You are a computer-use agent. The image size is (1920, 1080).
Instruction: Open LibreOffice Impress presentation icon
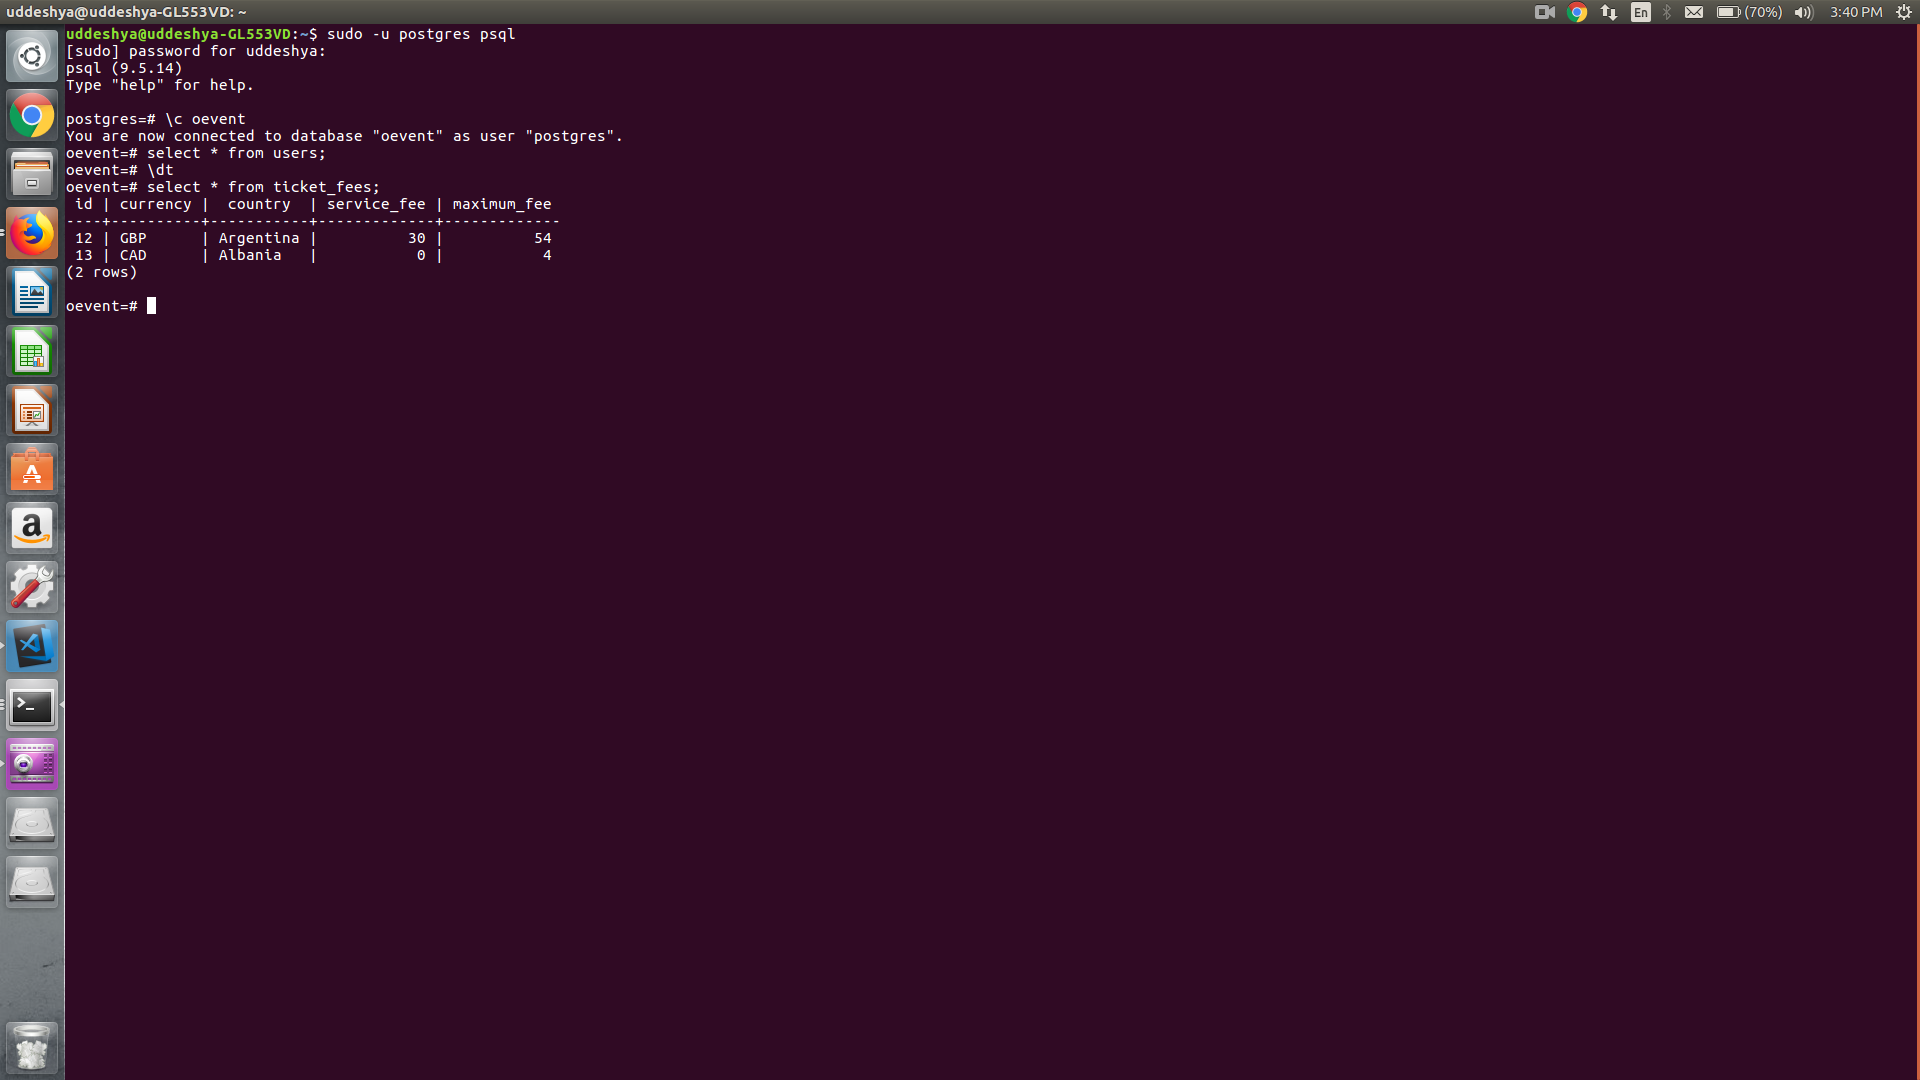32,411
